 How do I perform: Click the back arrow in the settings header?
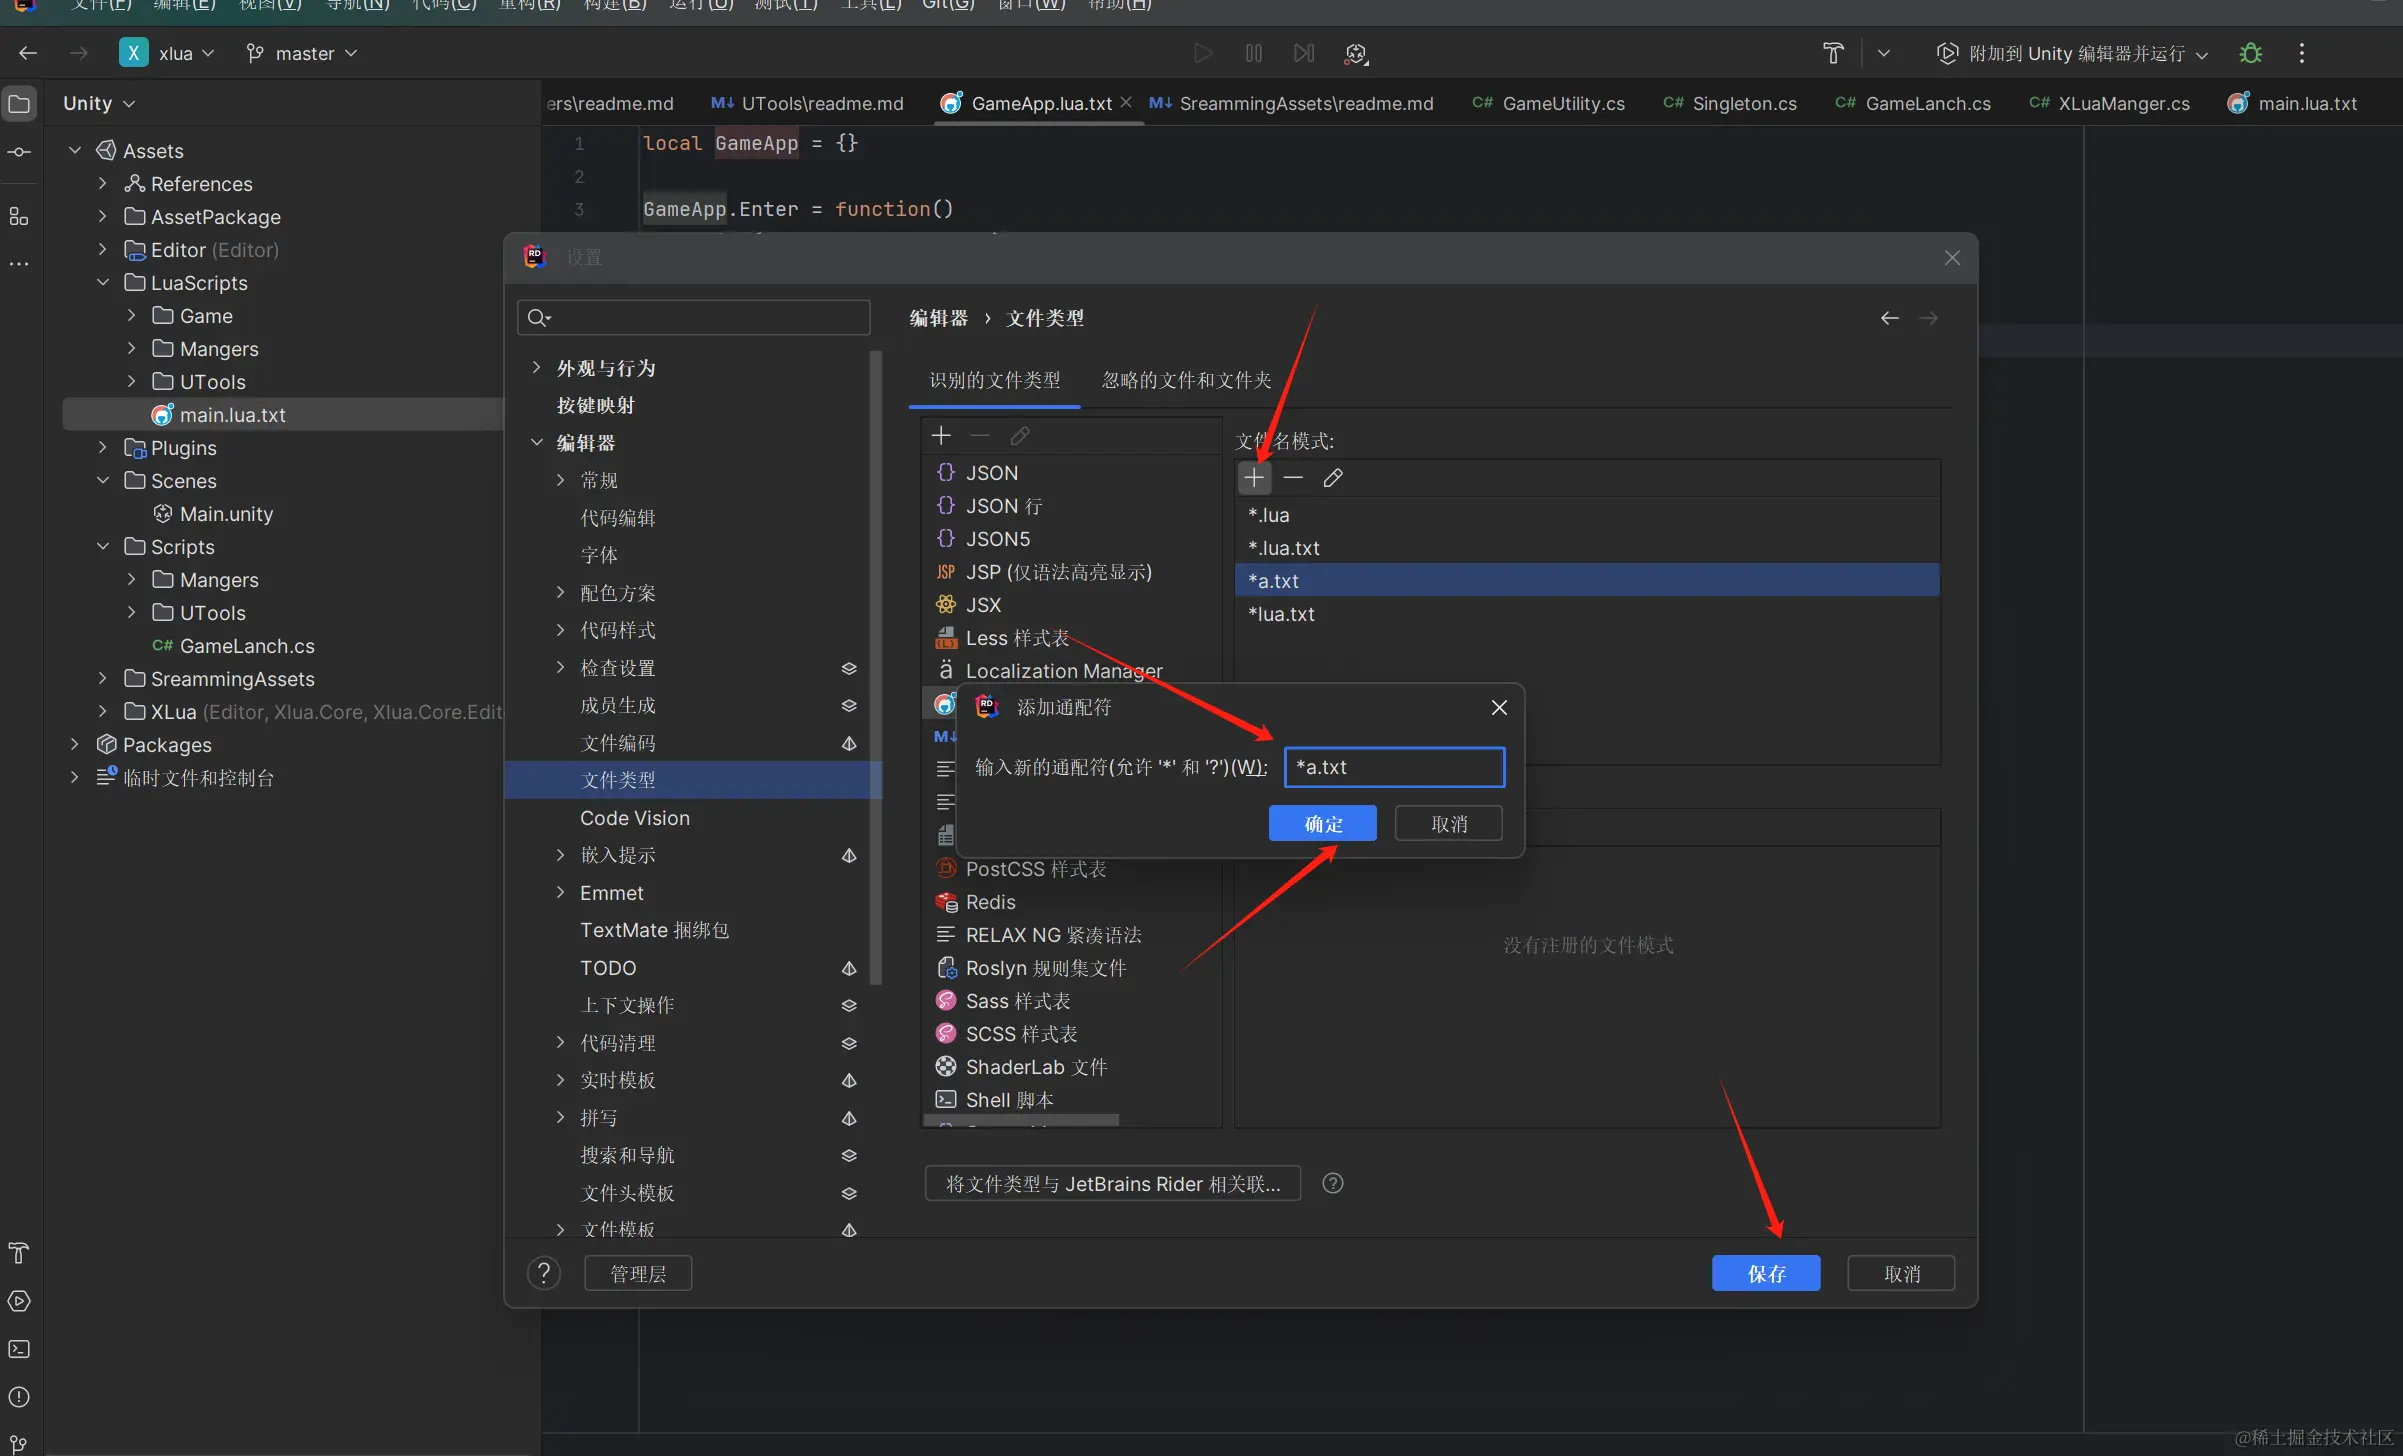[x=1889, y=318]
